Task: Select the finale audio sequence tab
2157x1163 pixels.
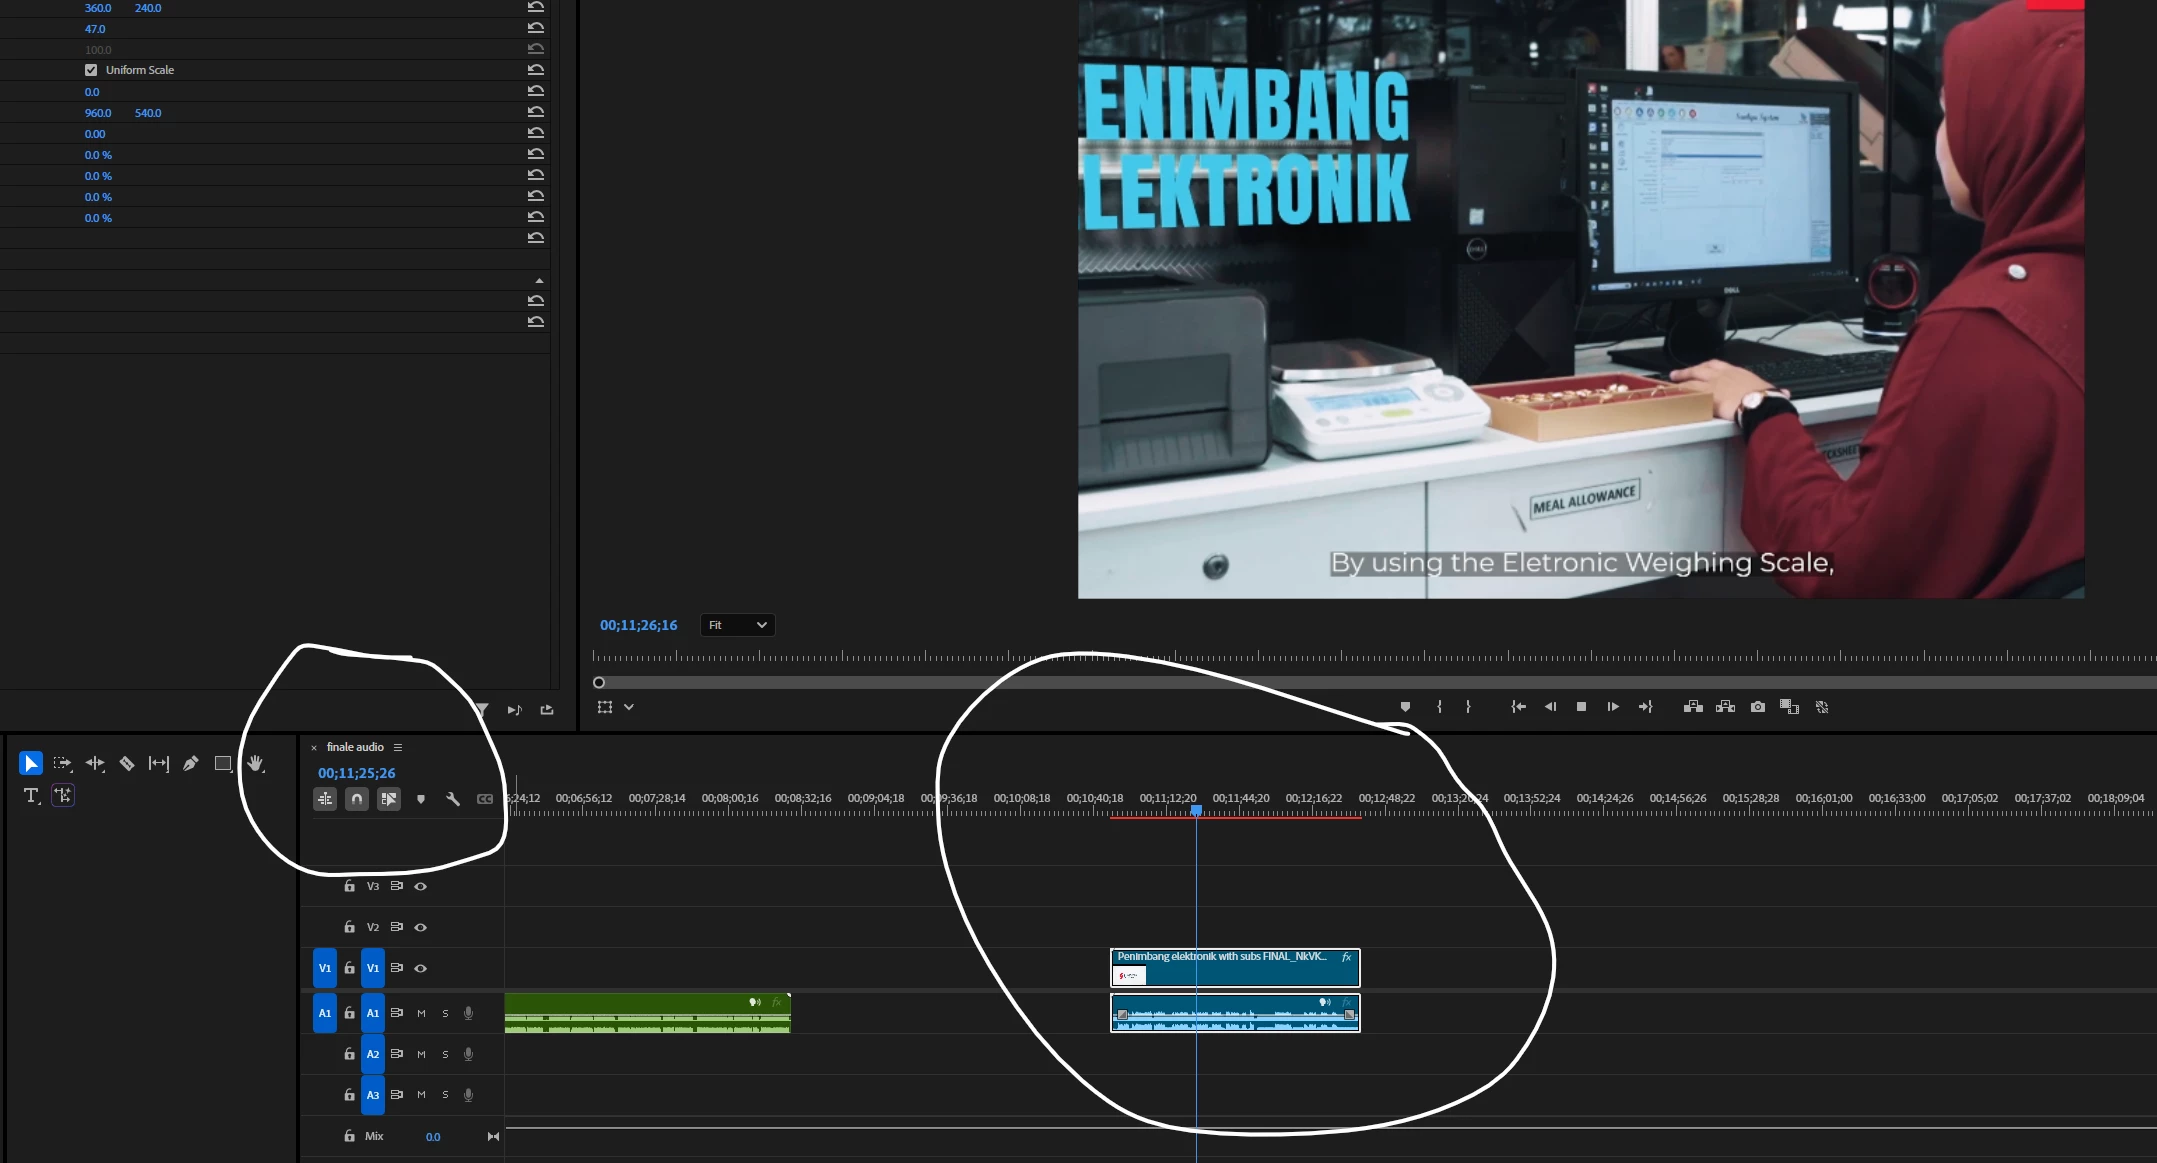Action: pos(355,747)
